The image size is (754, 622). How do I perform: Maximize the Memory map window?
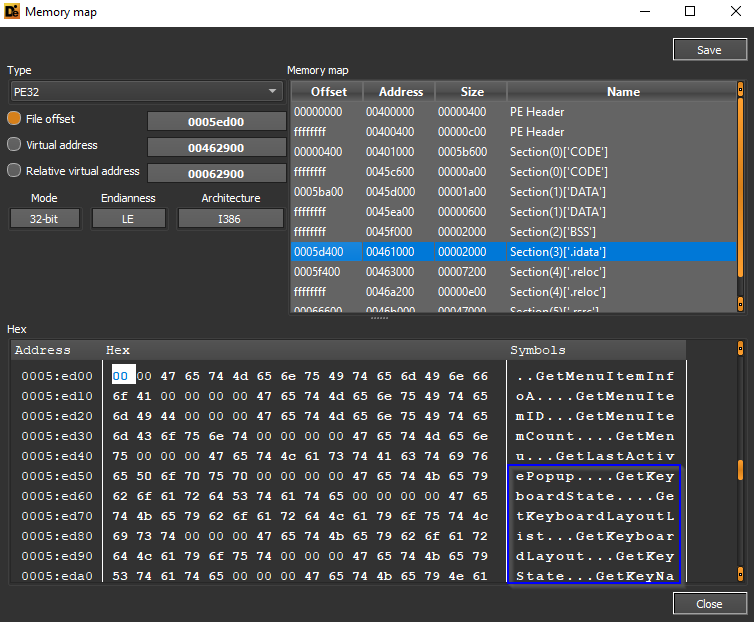point(690,12)
